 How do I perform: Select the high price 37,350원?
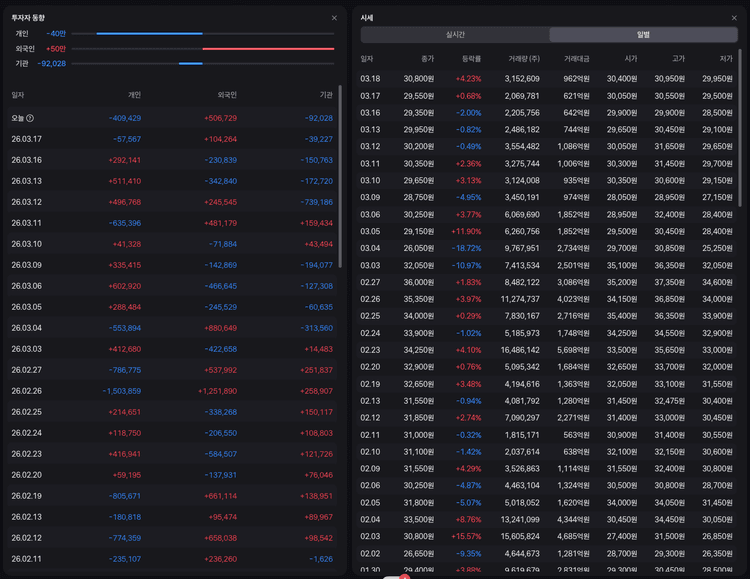click(x=670, y=282)
